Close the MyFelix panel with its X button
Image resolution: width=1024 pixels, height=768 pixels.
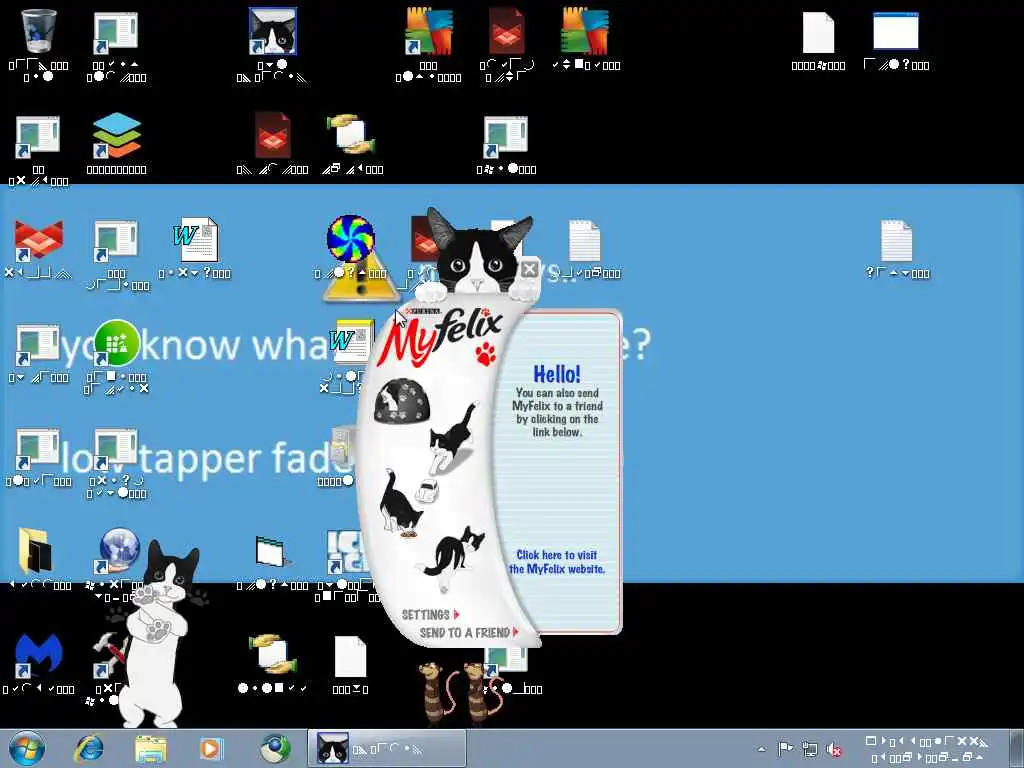tap(530, 269)
